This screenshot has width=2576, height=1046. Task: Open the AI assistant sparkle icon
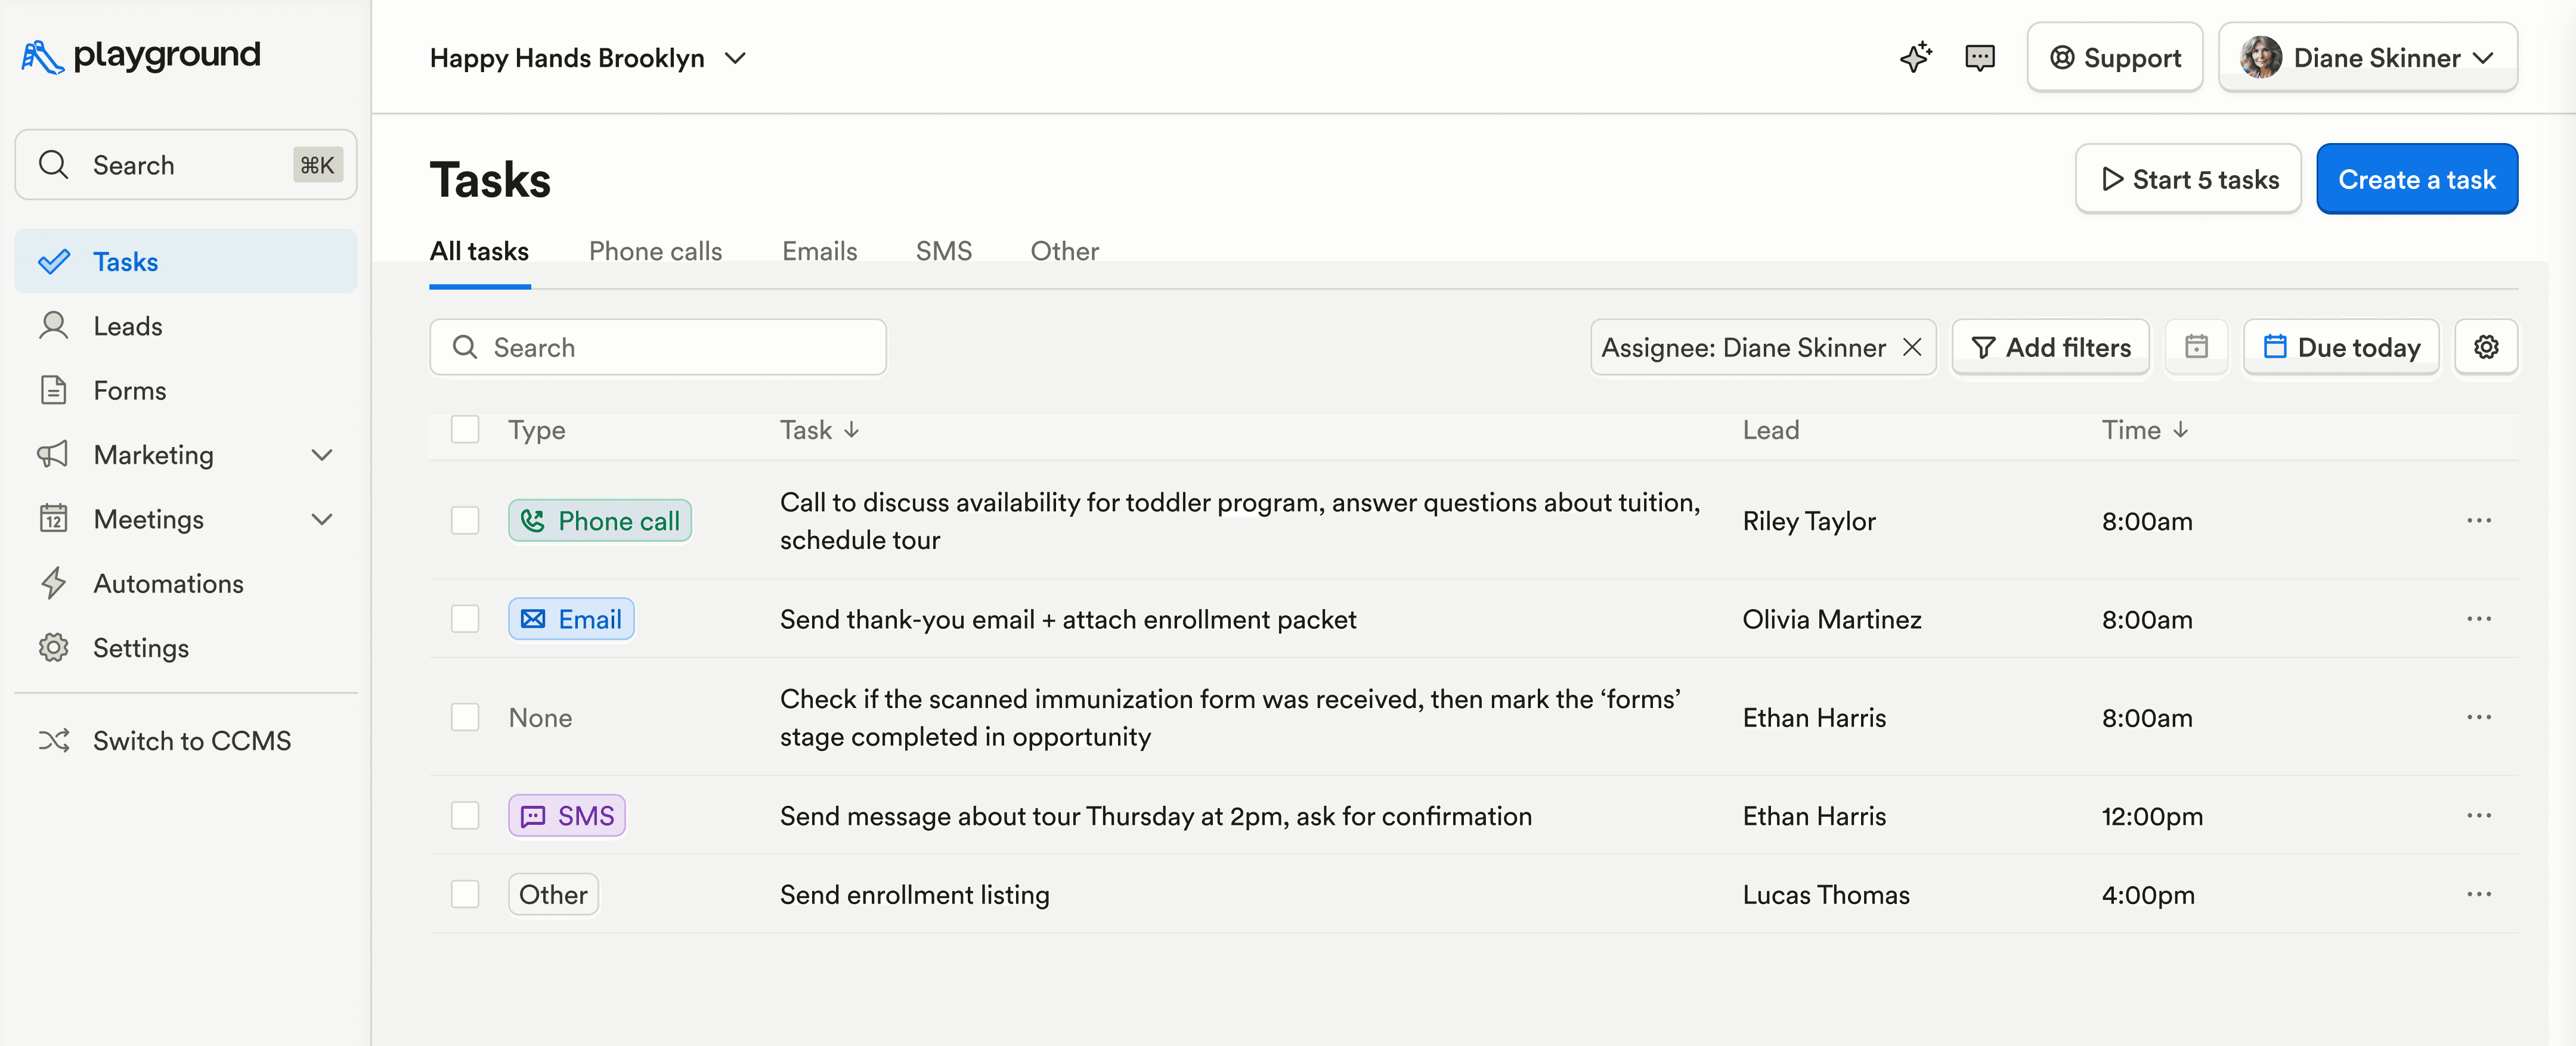point(1916,57)
